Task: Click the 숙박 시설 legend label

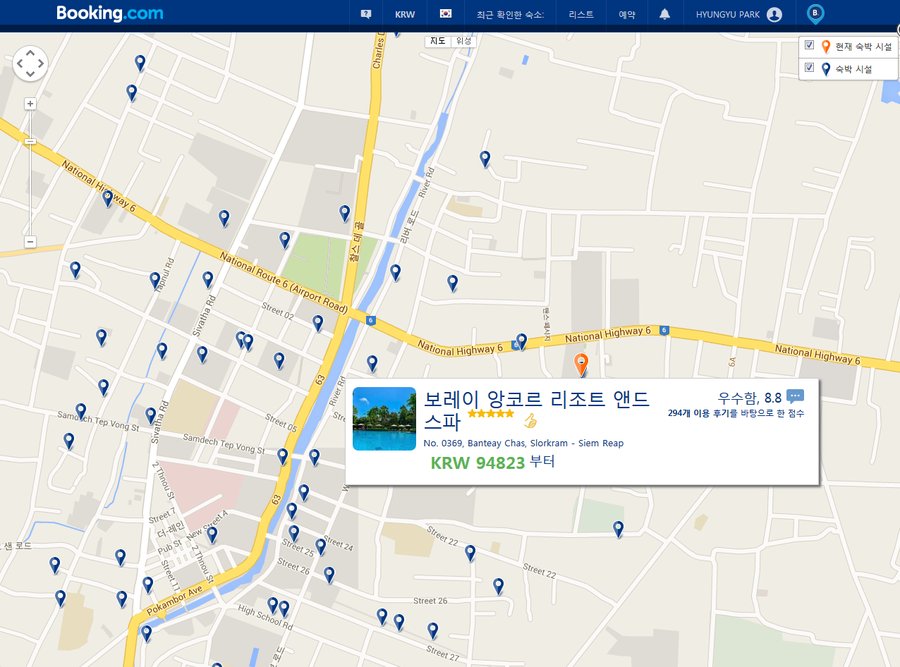Action: pyautogui.click(x=854, y=69)
